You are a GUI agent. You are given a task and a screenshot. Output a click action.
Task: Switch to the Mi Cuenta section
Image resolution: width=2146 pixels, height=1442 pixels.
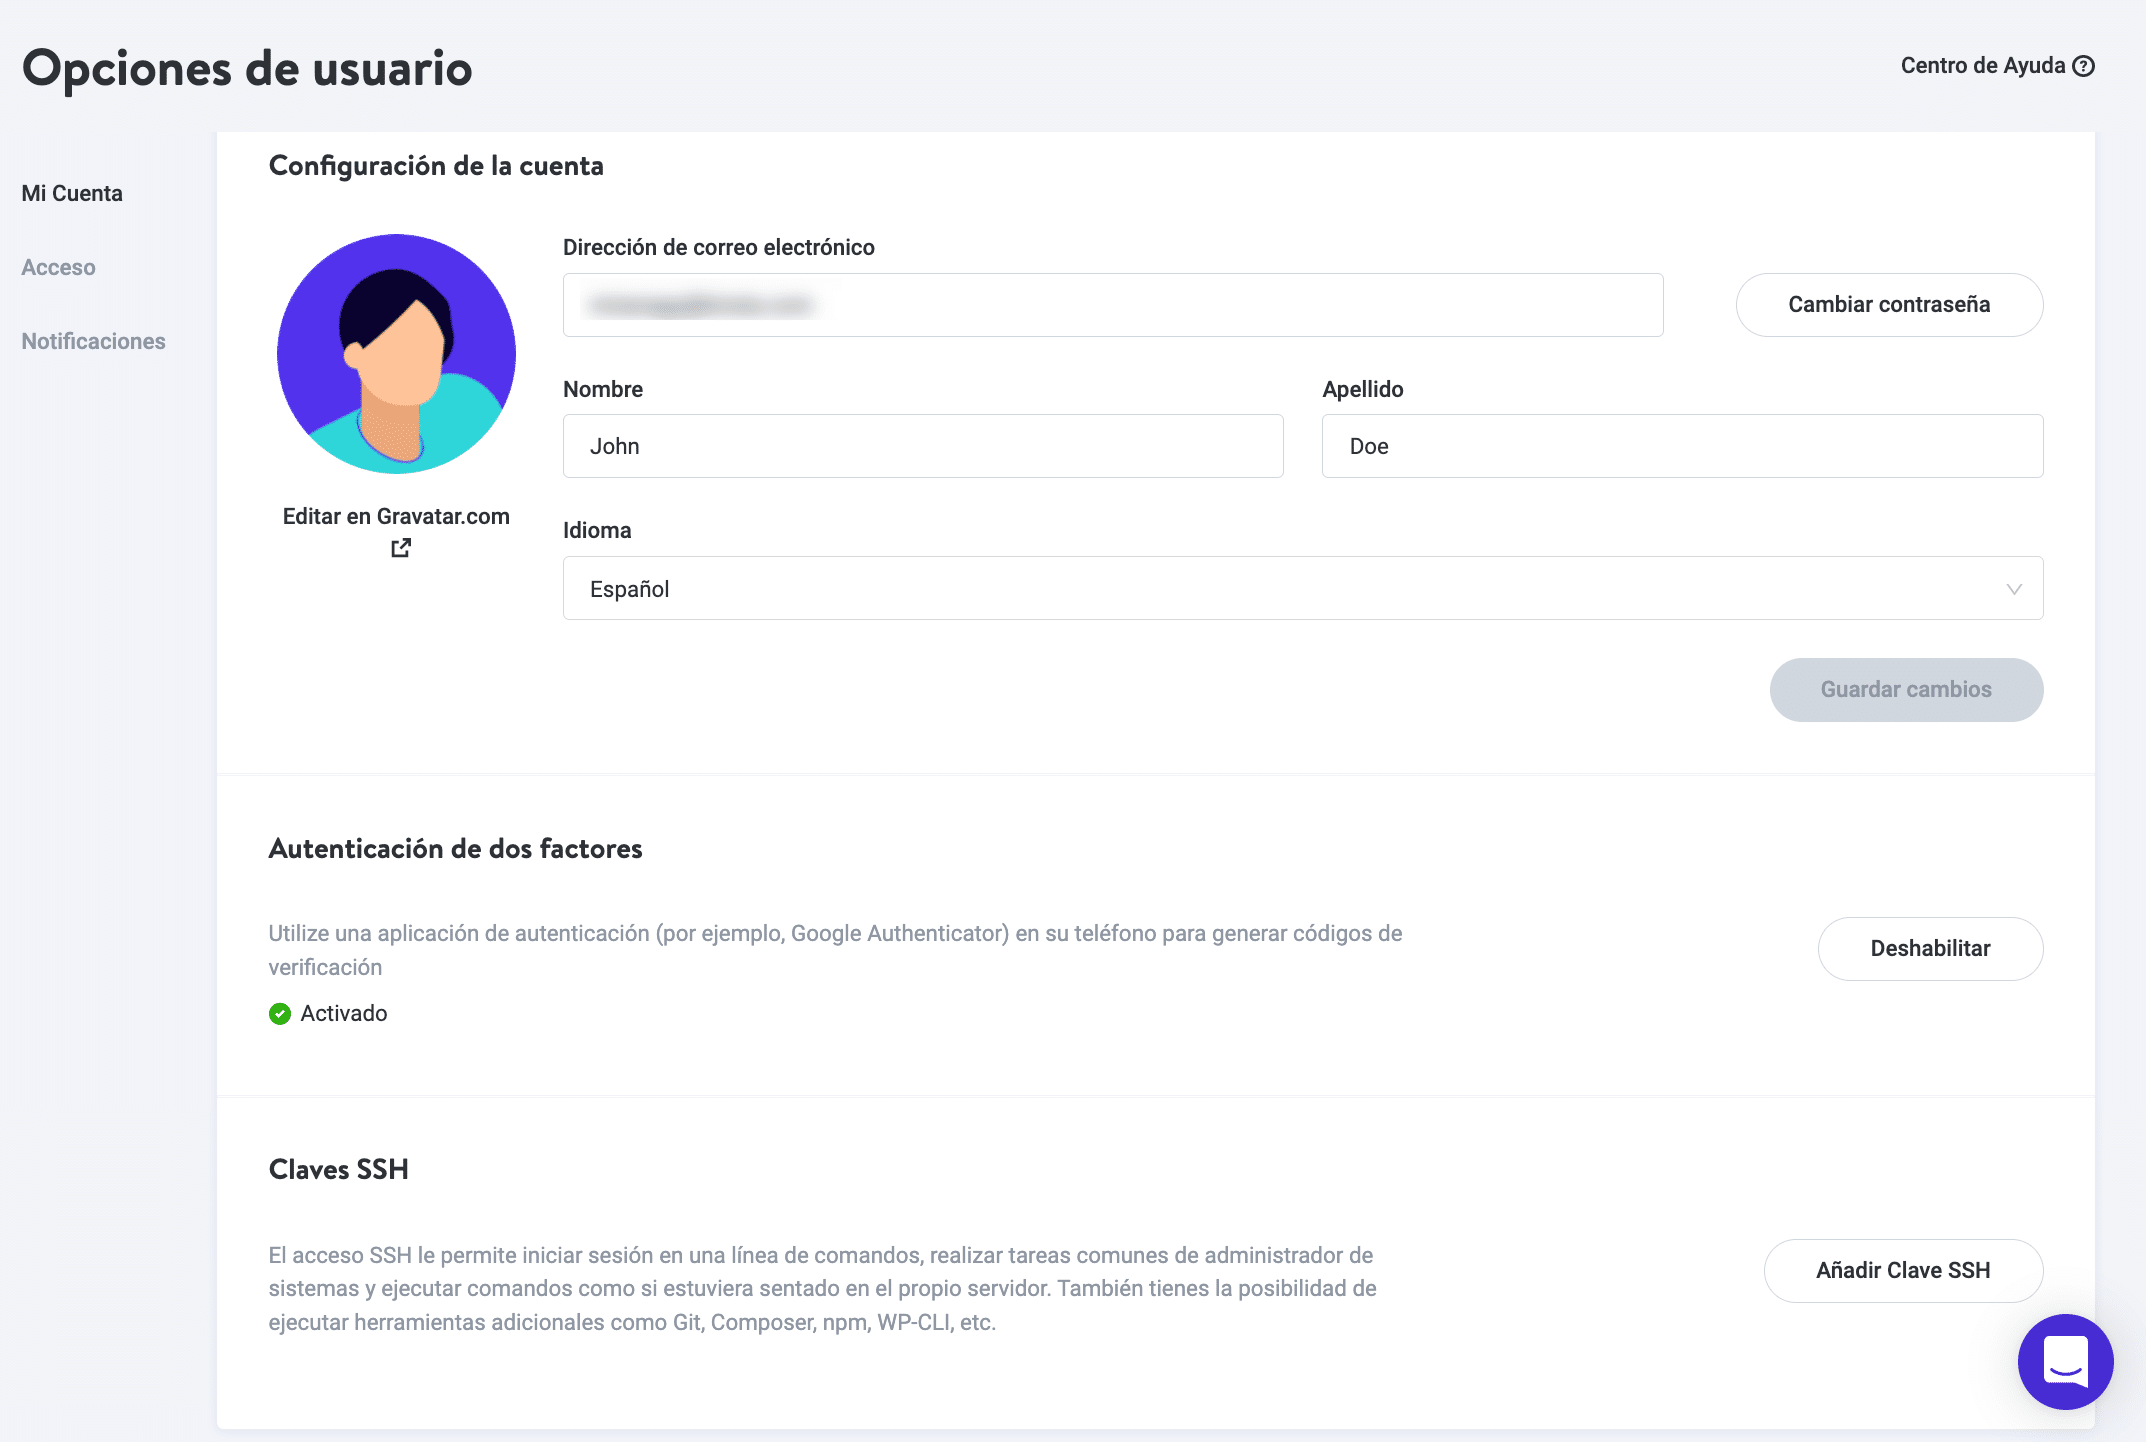click(x=72, y=193)
